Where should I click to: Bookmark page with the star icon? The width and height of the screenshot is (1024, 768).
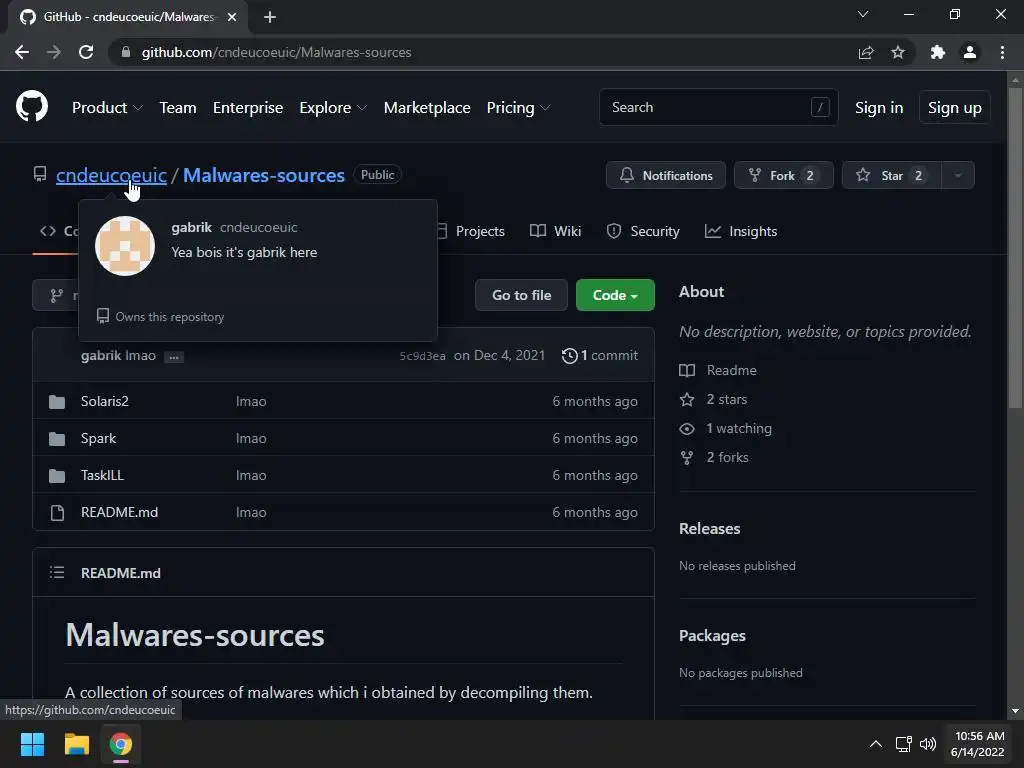coord(898,52)
